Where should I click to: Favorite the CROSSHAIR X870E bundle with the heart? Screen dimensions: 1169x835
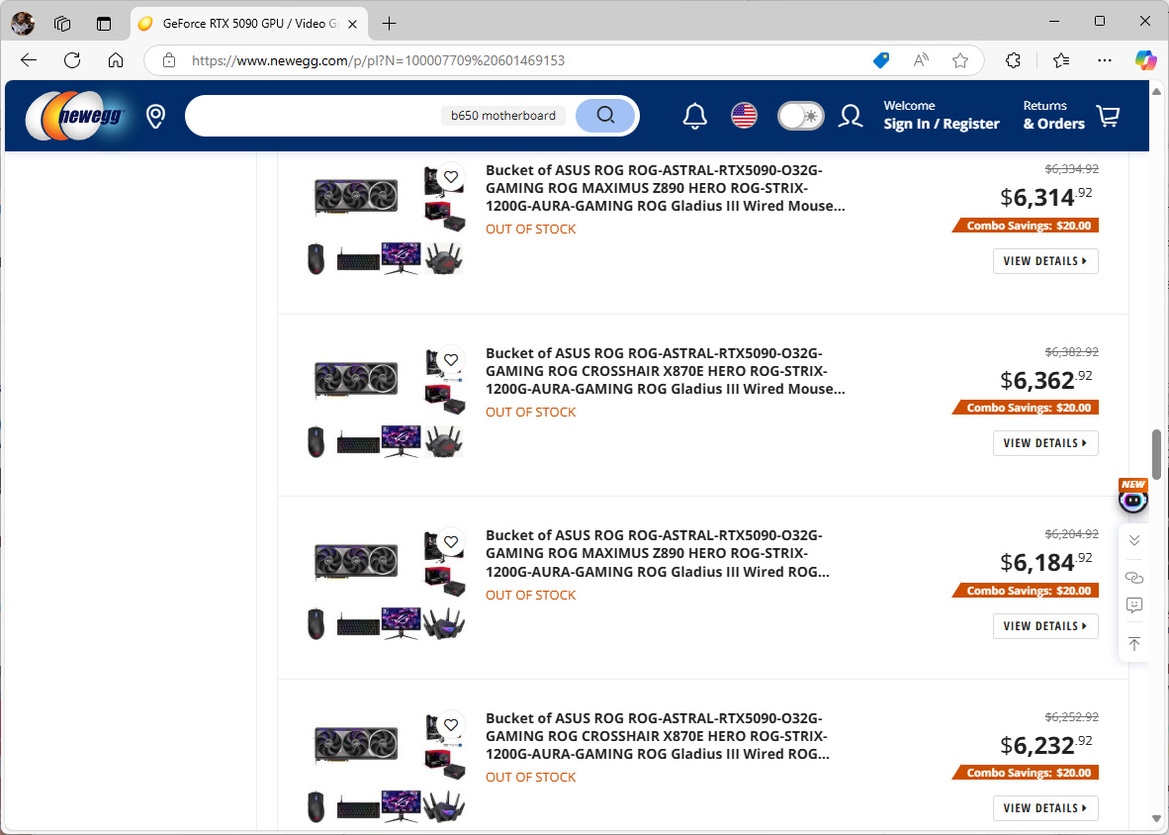pyautogui.click(x=450, y=360)
